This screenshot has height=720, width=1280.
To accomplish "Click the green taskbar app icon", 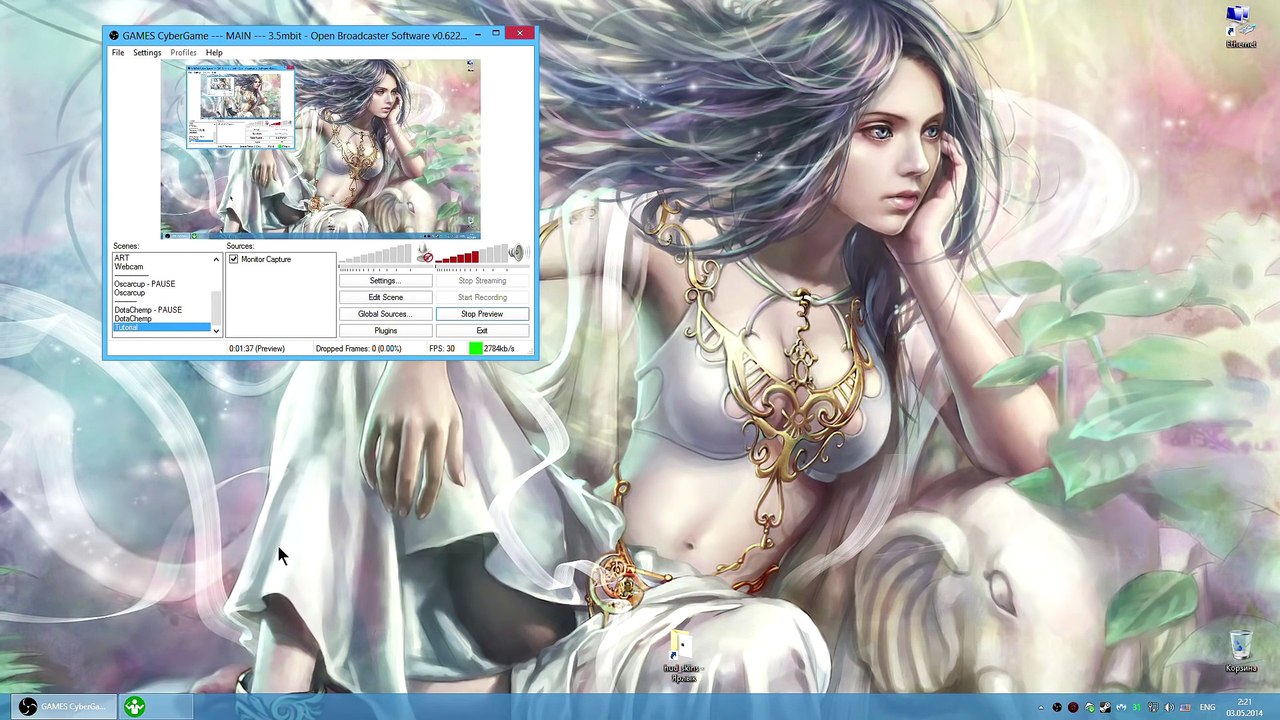I will point(135,707).
